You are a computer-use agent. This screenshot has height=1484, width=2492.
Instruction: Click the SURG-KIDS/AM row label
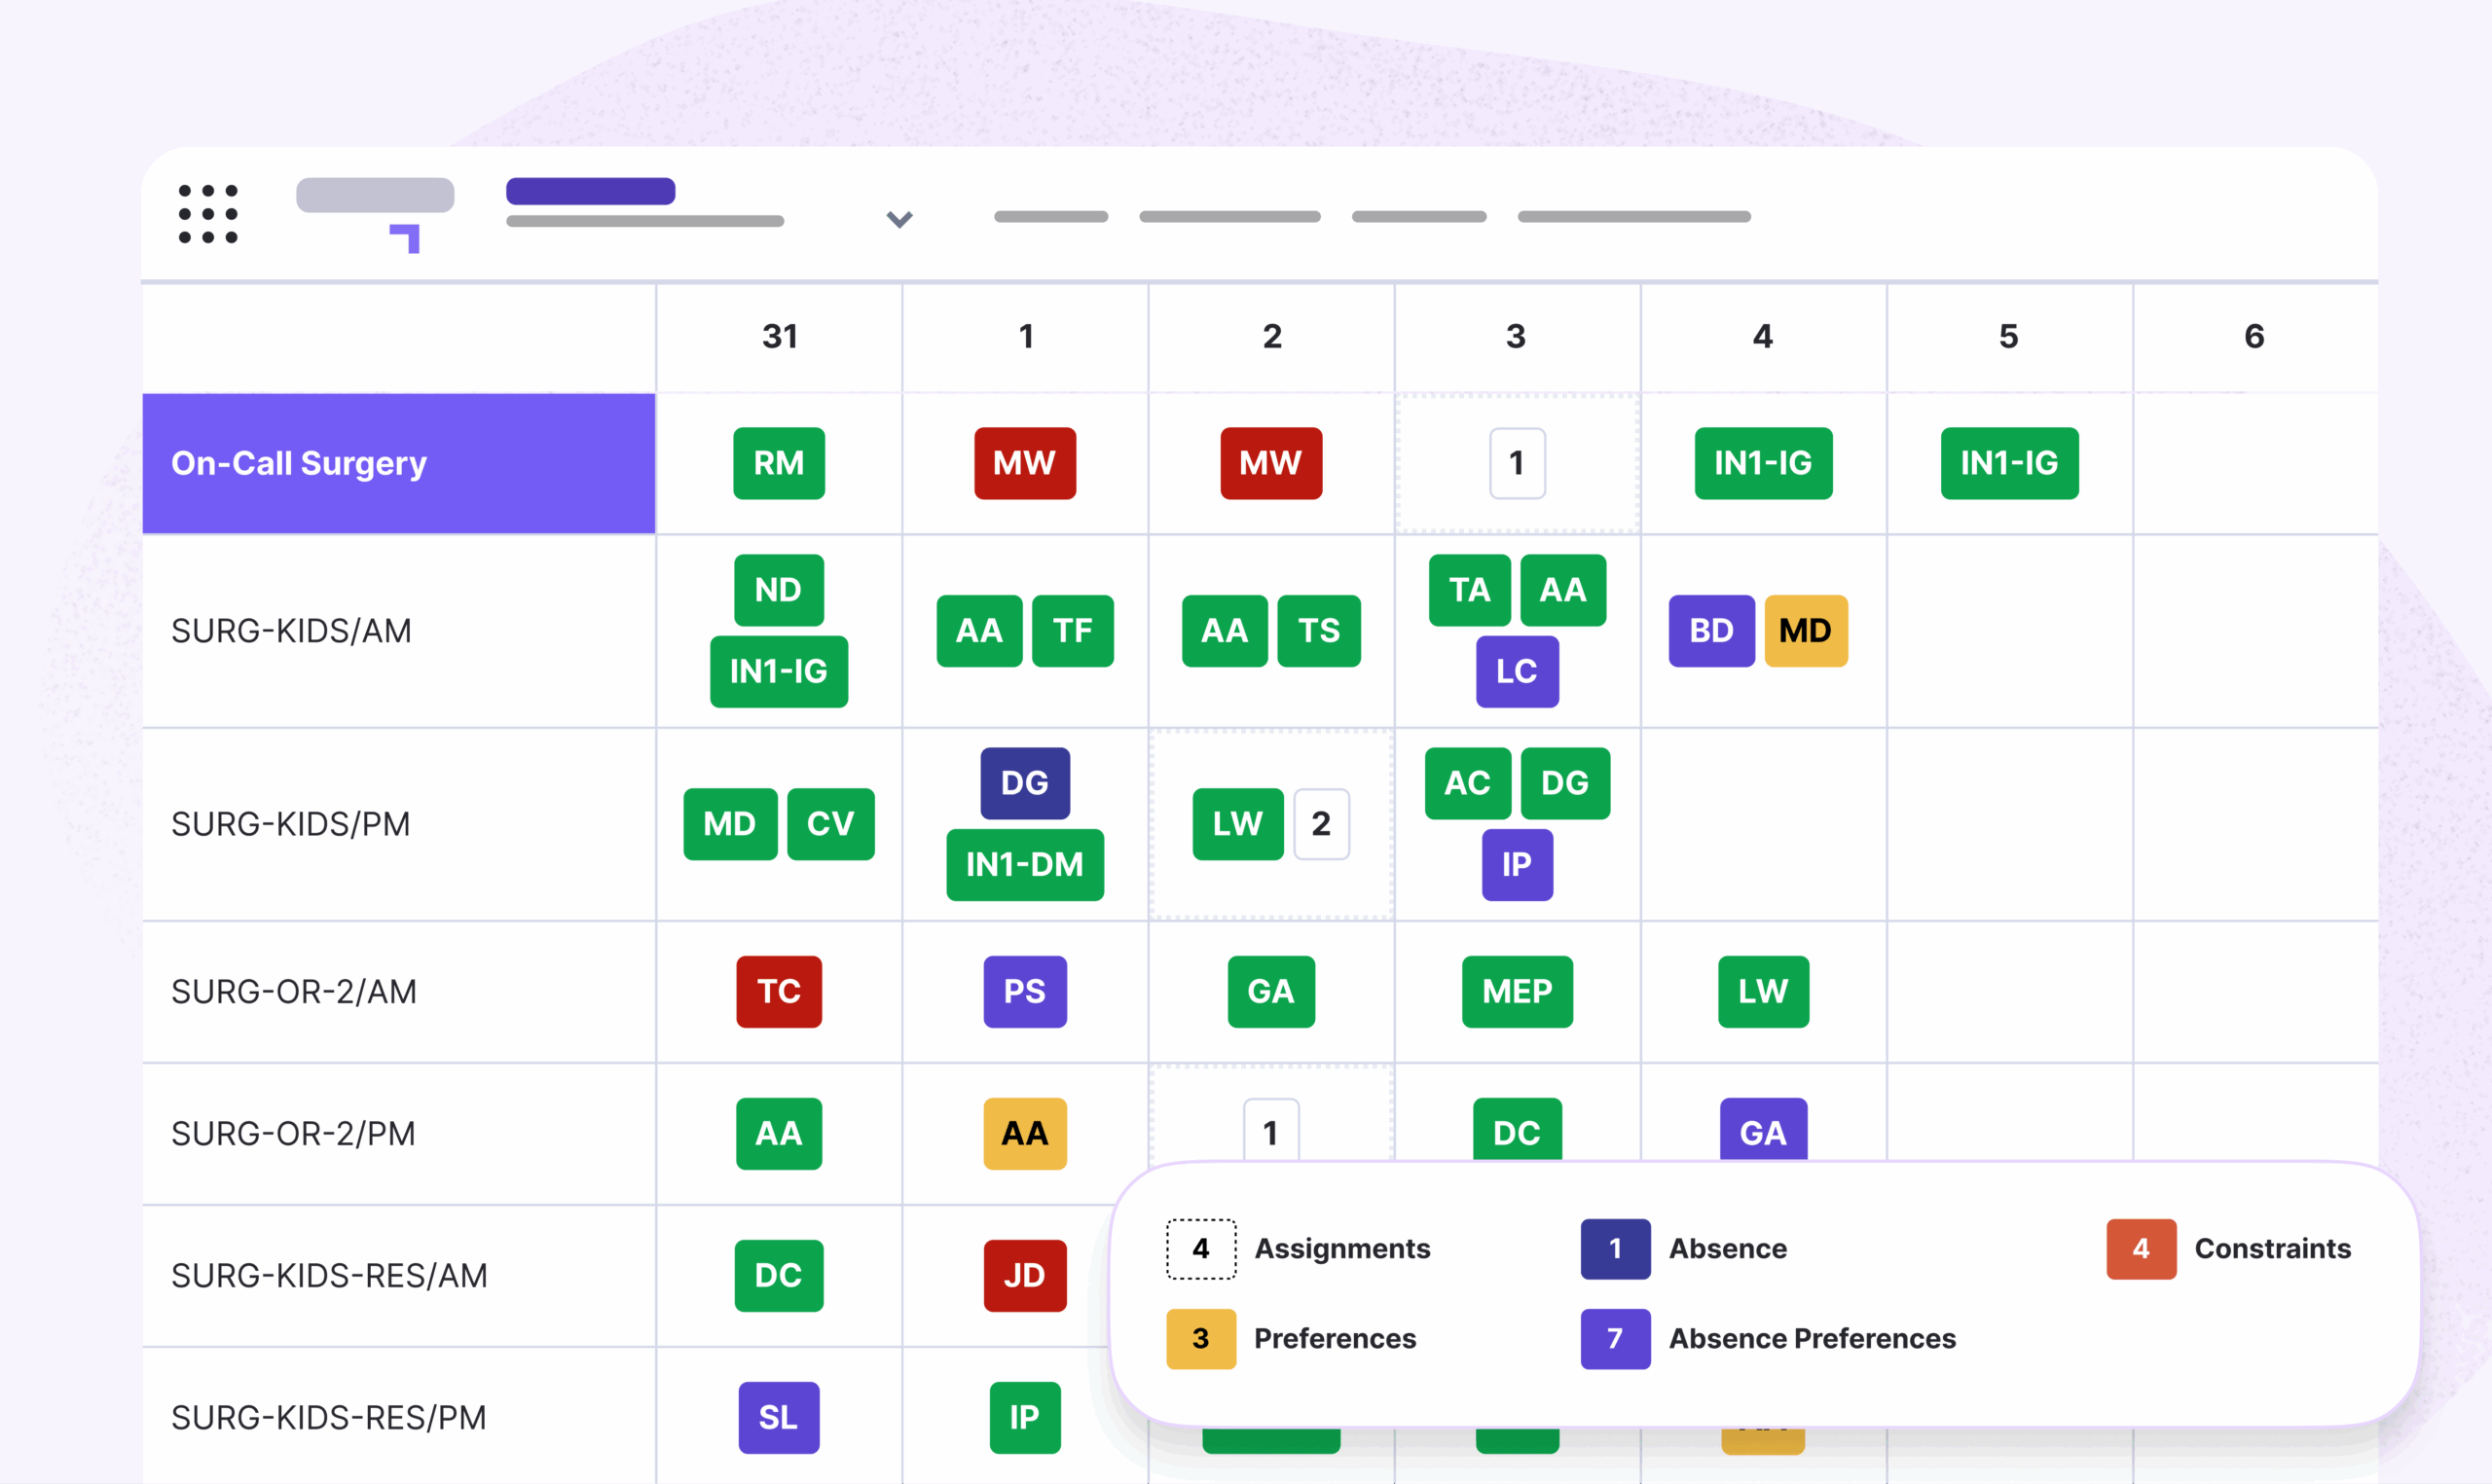pyautogui.click(x=291, y=631)
